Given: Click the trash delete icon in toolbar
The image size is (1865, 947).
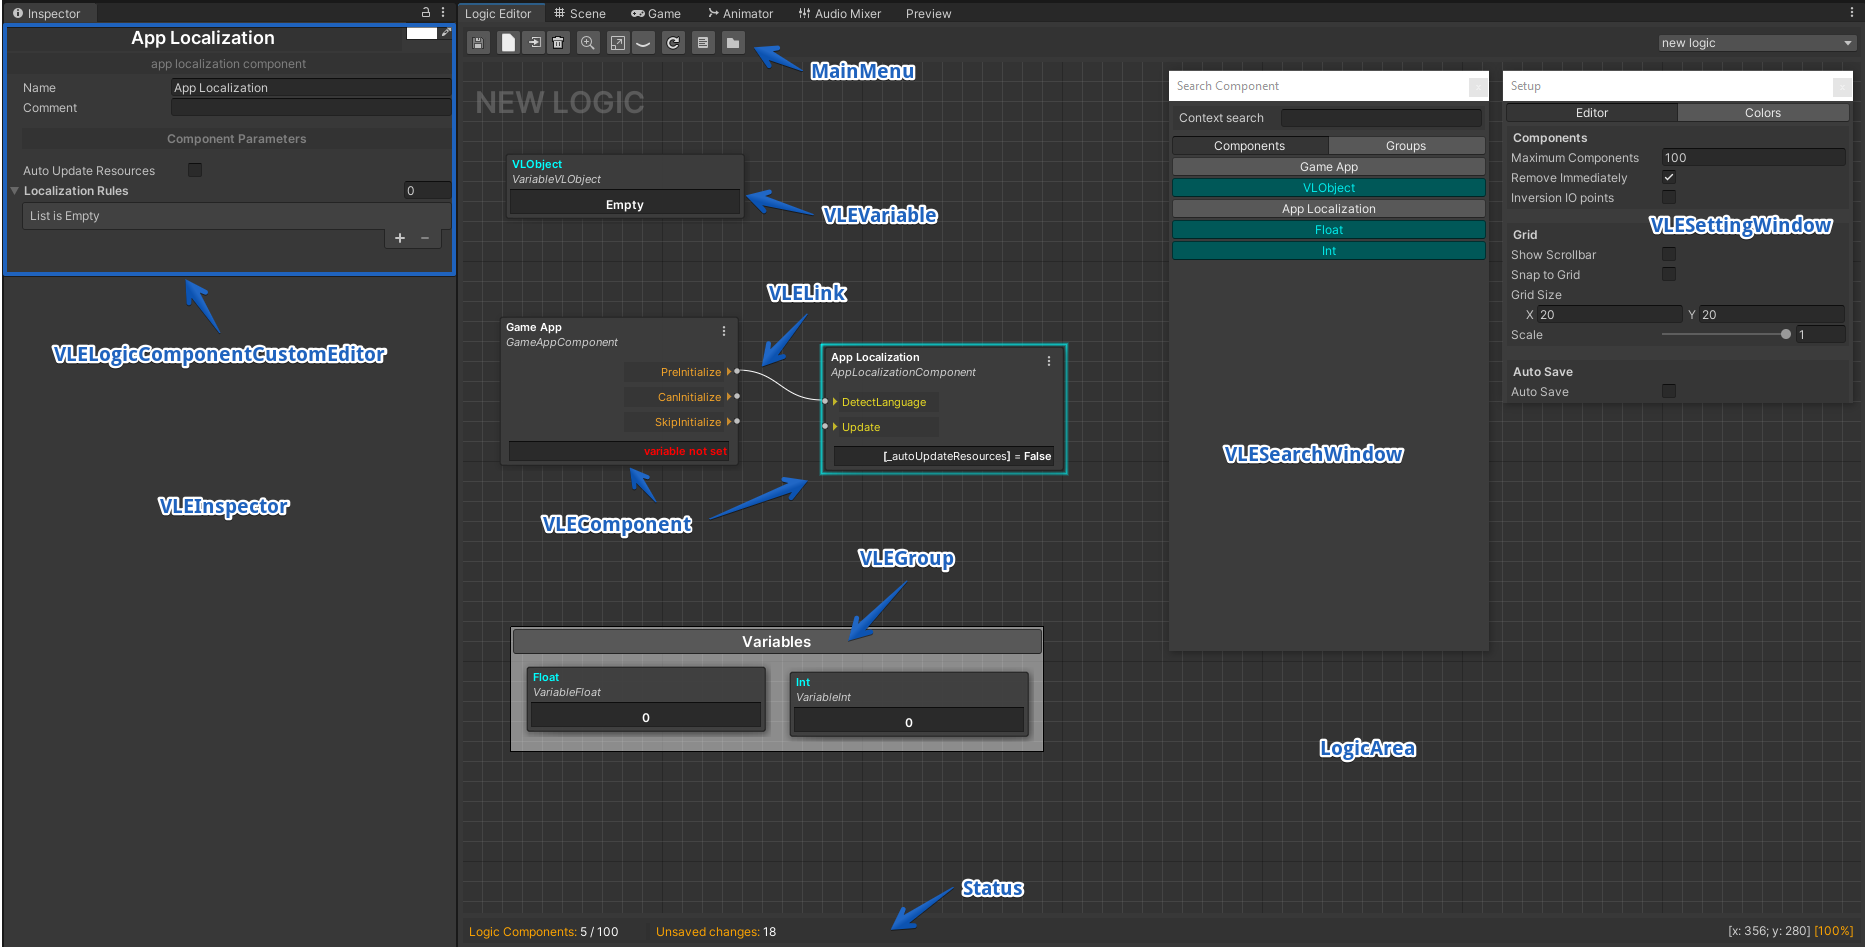Looking at the screenshot, I should click(x=559, y=43).
